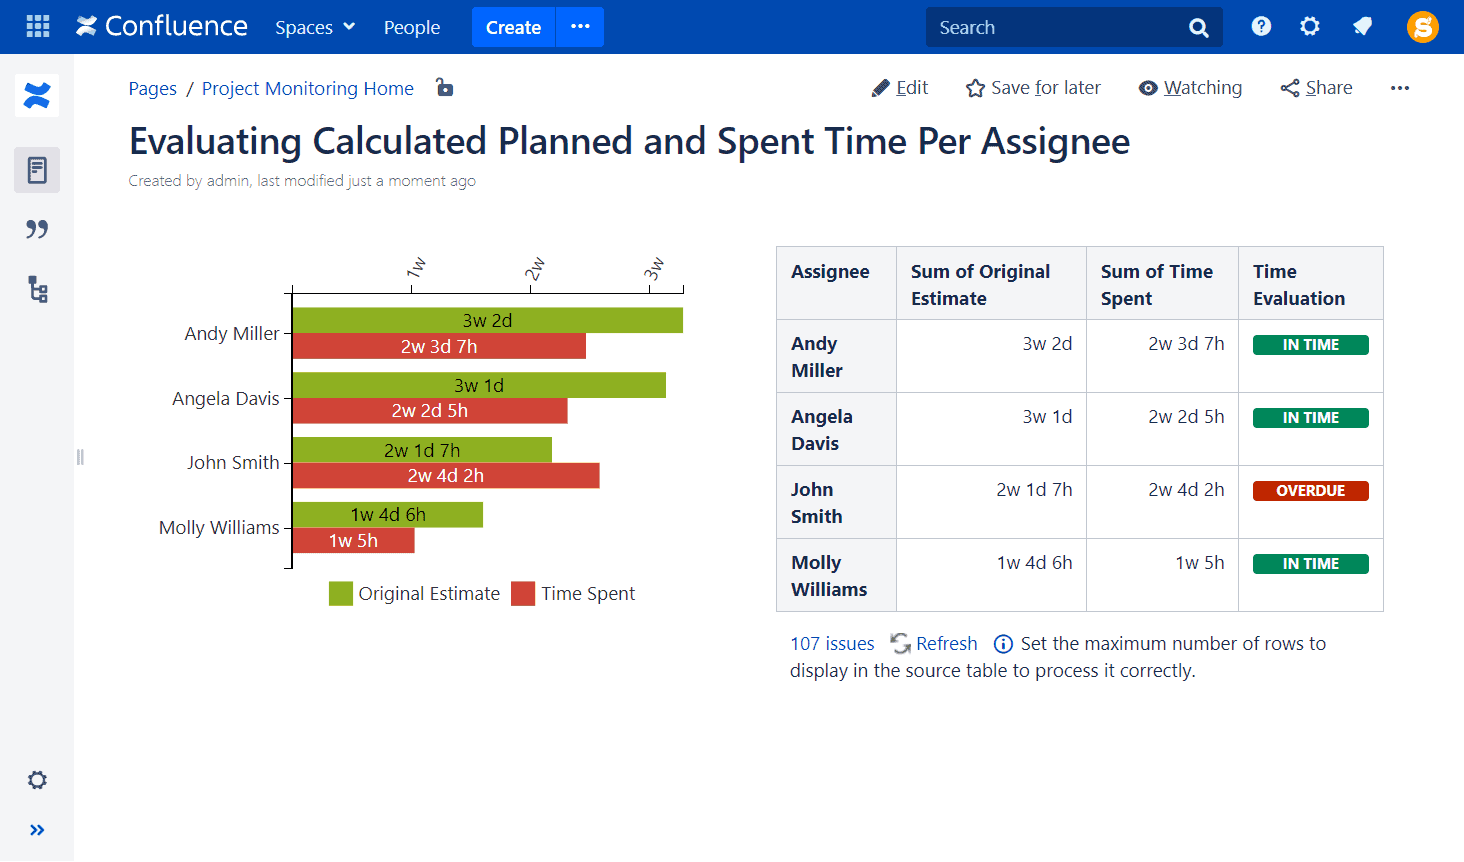Image resolution: width=1464 pixels, height=862 pixels.
Task: Open the page restrictions lock icon
Action: pyautogui.click(x=445, y=88)
